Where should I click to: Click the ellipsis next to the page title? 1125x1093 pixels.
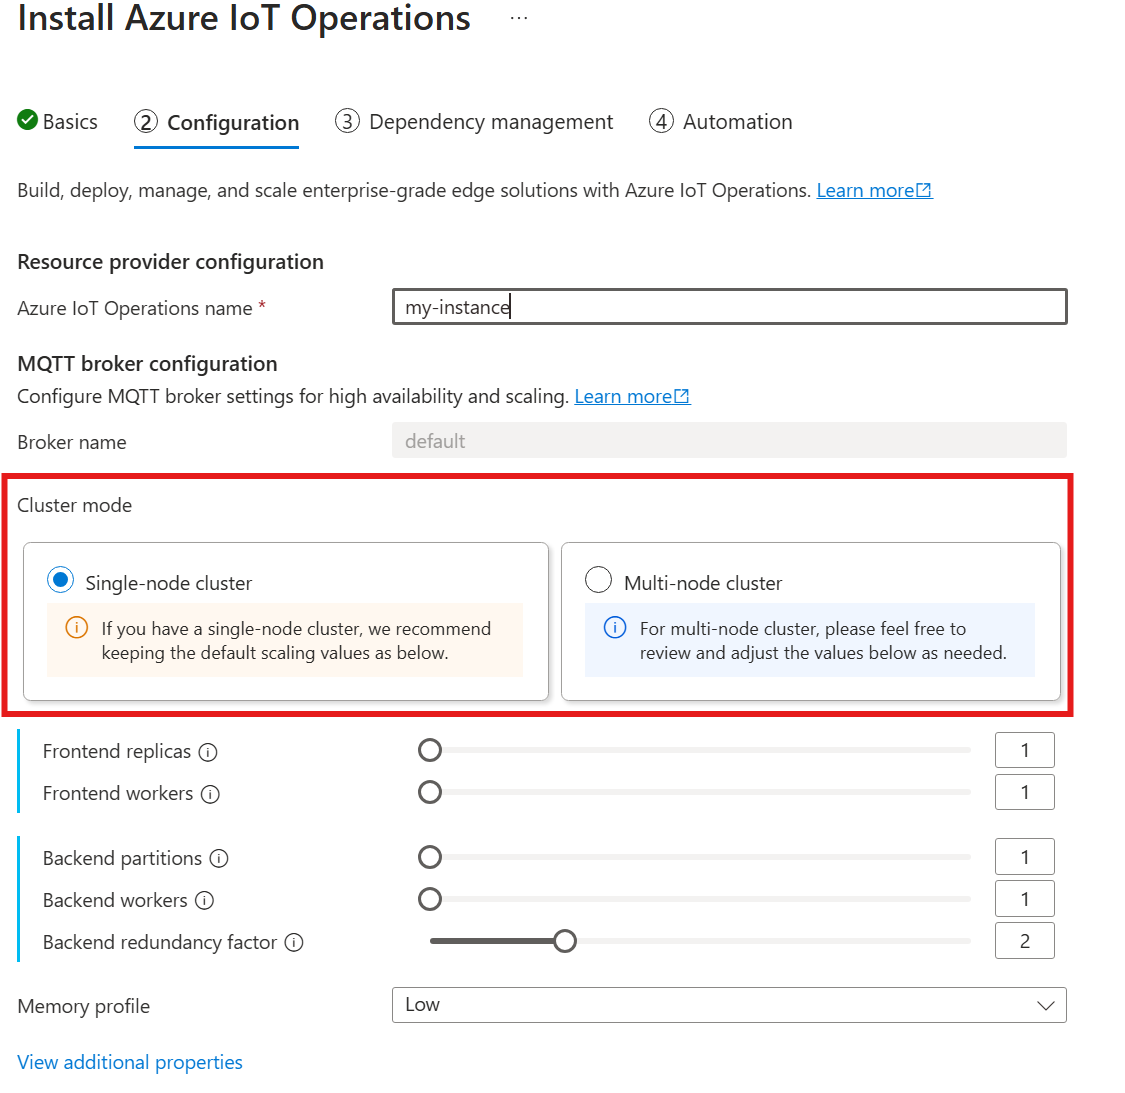(518, 16)
